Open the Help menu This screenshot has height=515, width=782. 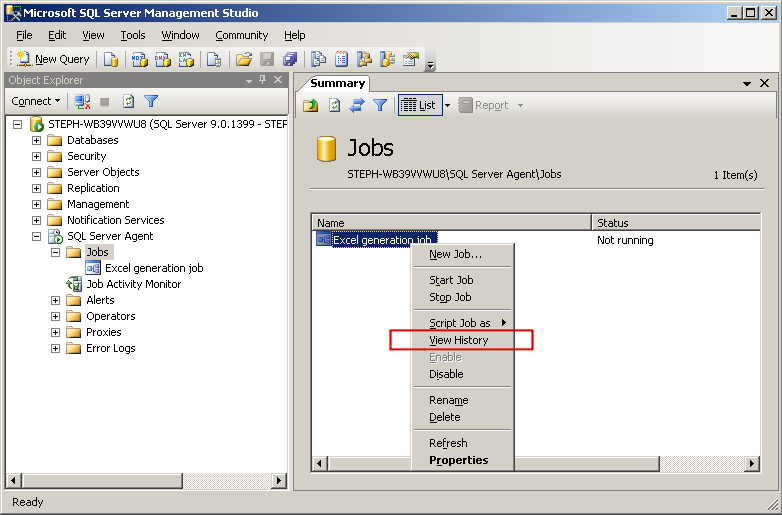click(295, 35)
